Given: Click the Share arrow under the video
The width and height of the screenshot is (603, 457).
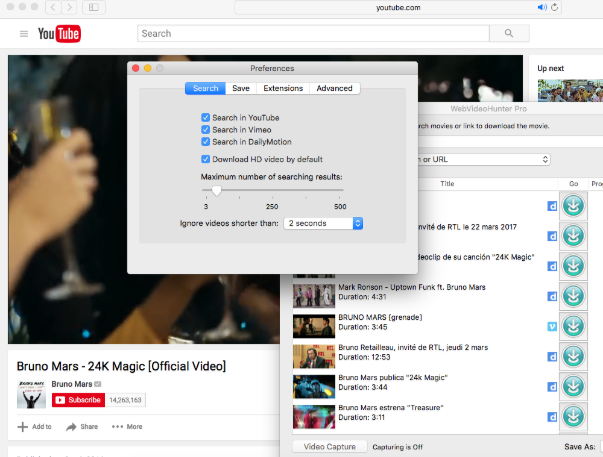Looking at the screenshot, I should [x=71, y=427].
